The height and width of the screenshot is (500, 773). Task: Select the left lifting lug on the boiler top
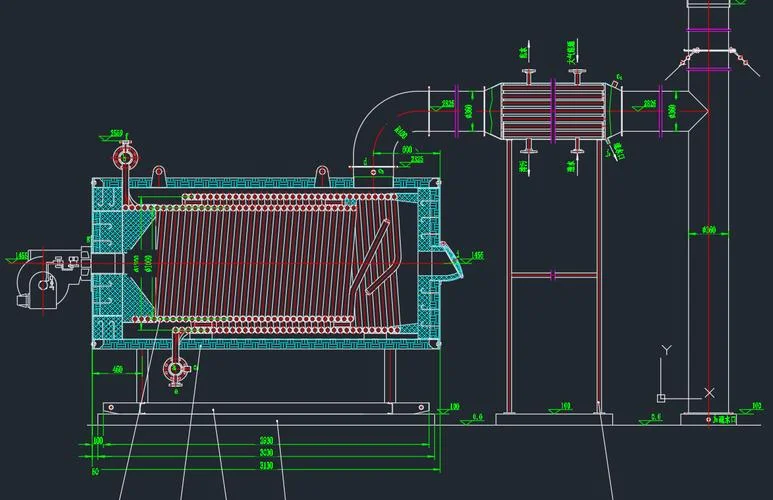point(158,176)
